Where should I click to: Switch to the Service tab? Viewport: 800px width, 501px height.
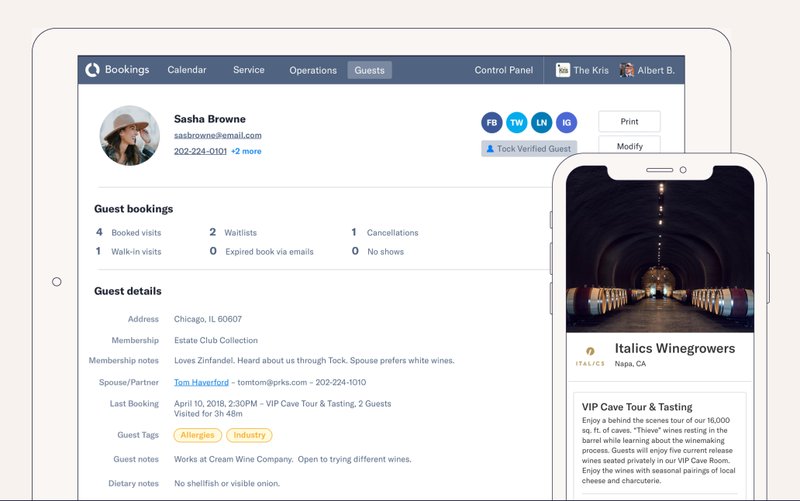(x=249, y=70)
